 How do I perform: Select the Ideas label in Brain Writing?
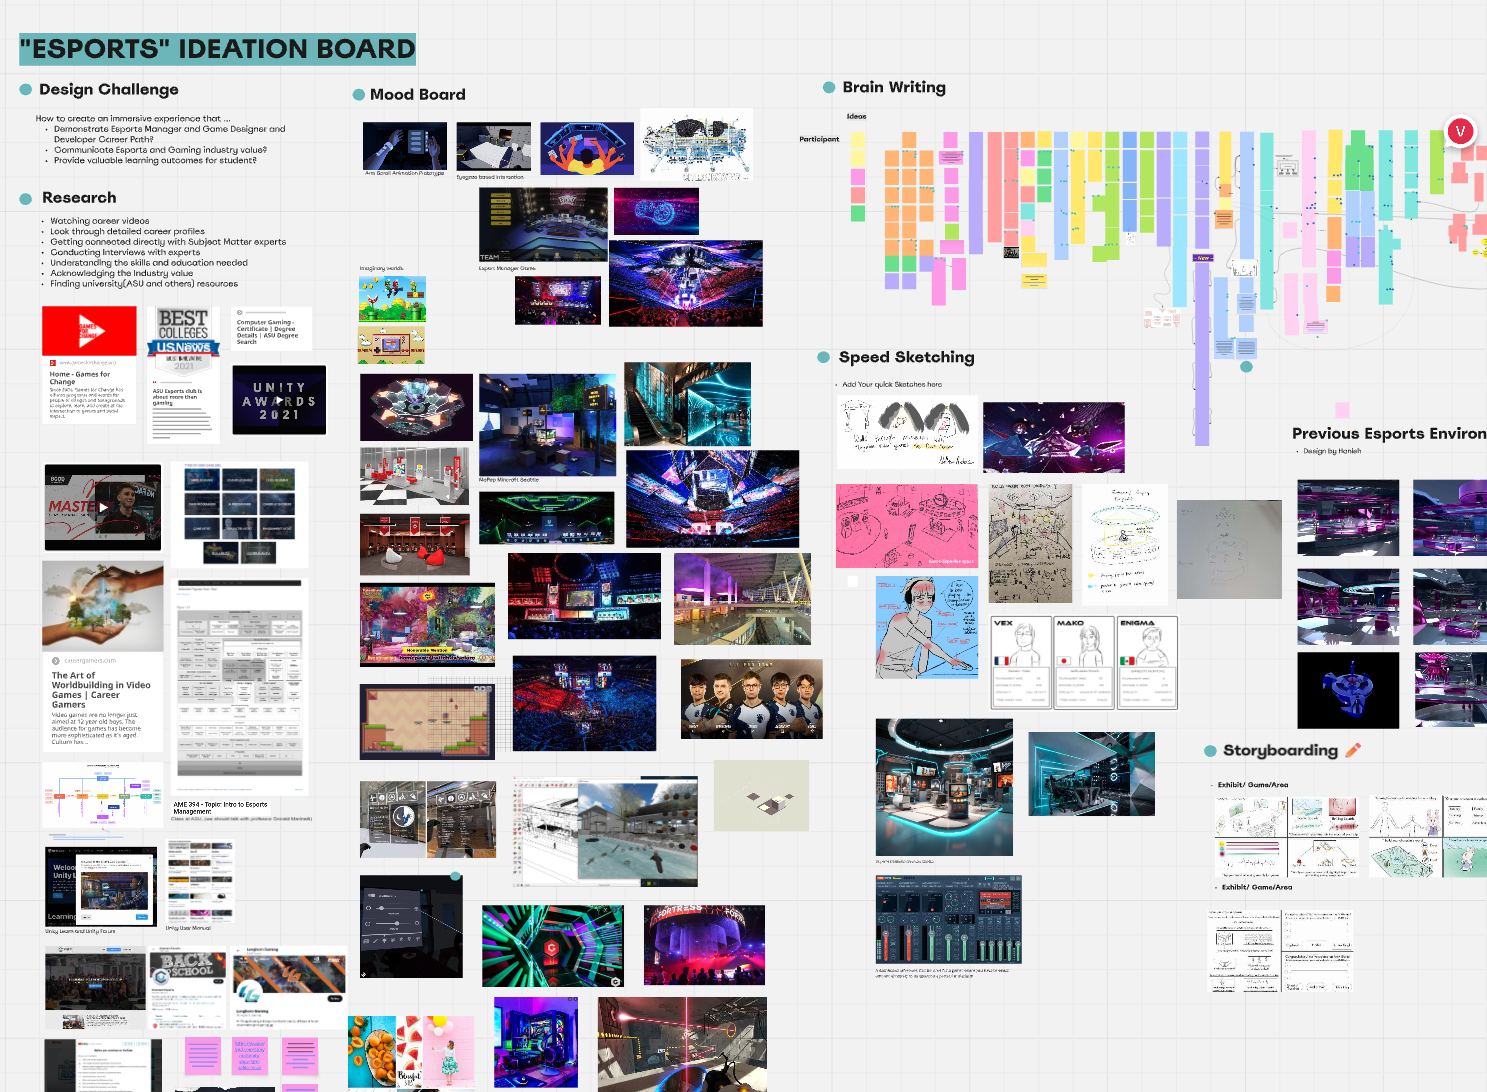(856, 116)
